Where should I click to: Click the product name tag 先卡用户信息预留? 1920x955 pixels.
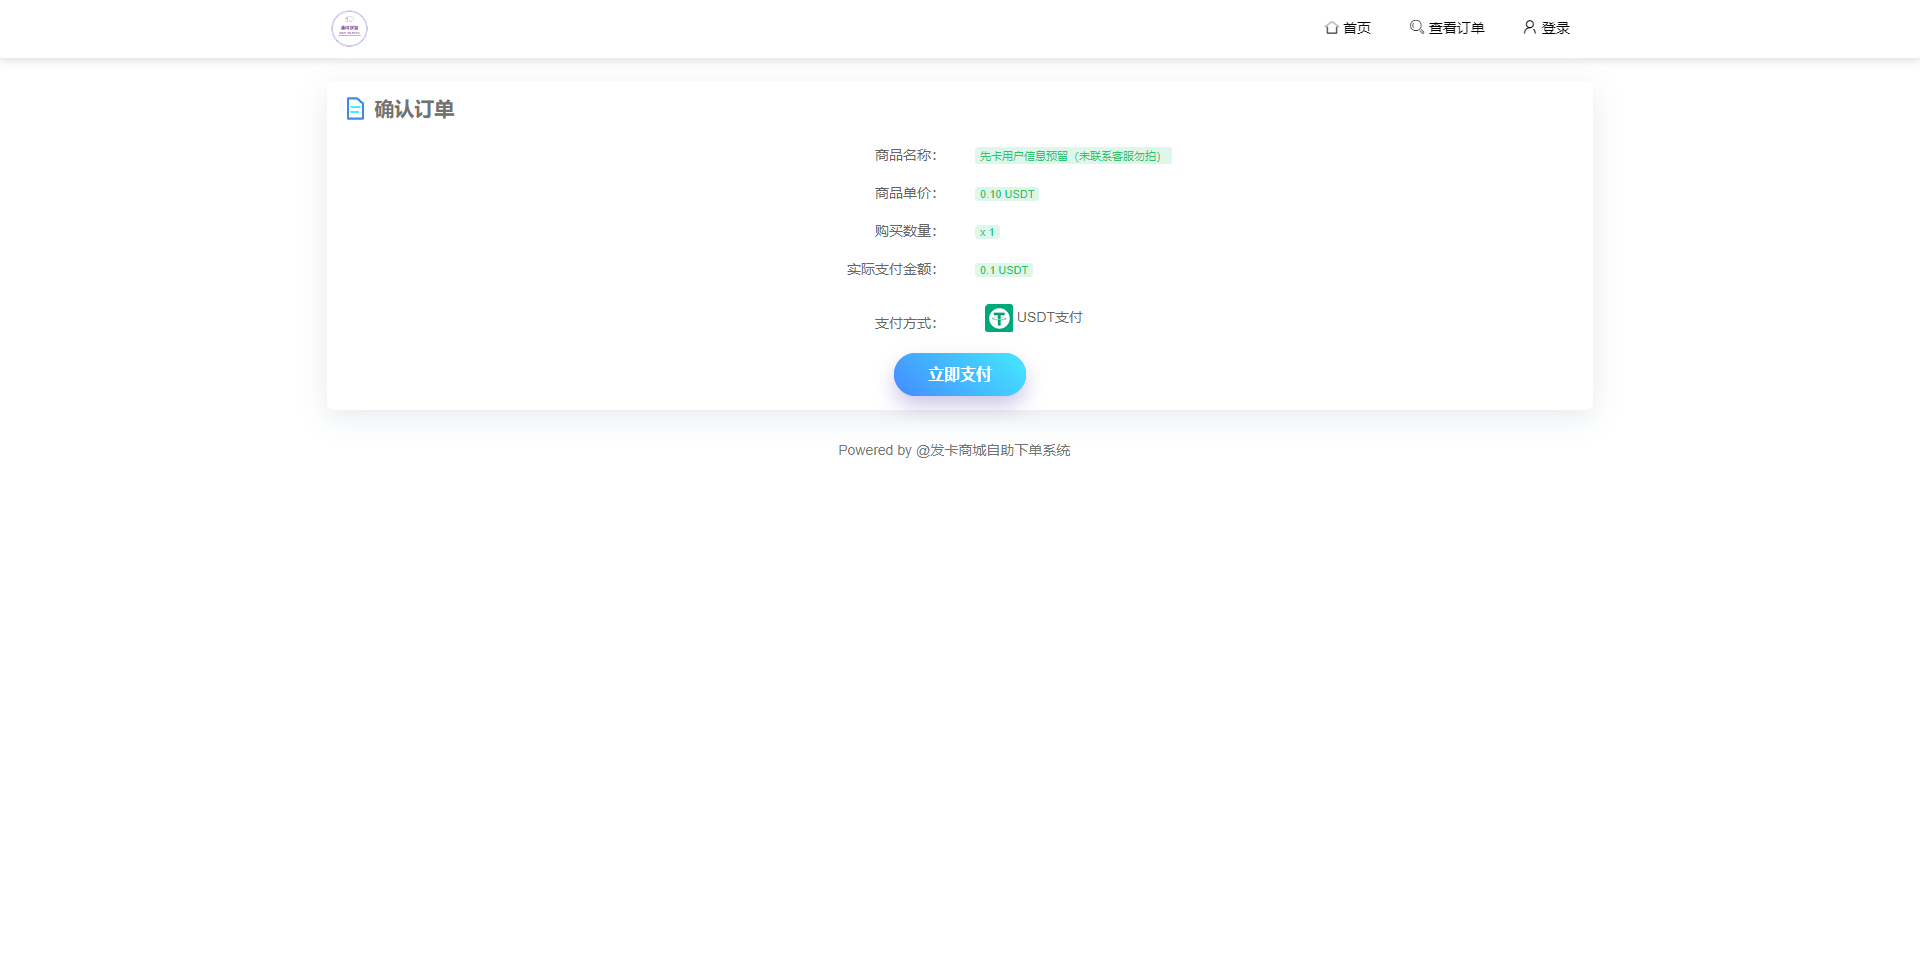pos(1073,156)
